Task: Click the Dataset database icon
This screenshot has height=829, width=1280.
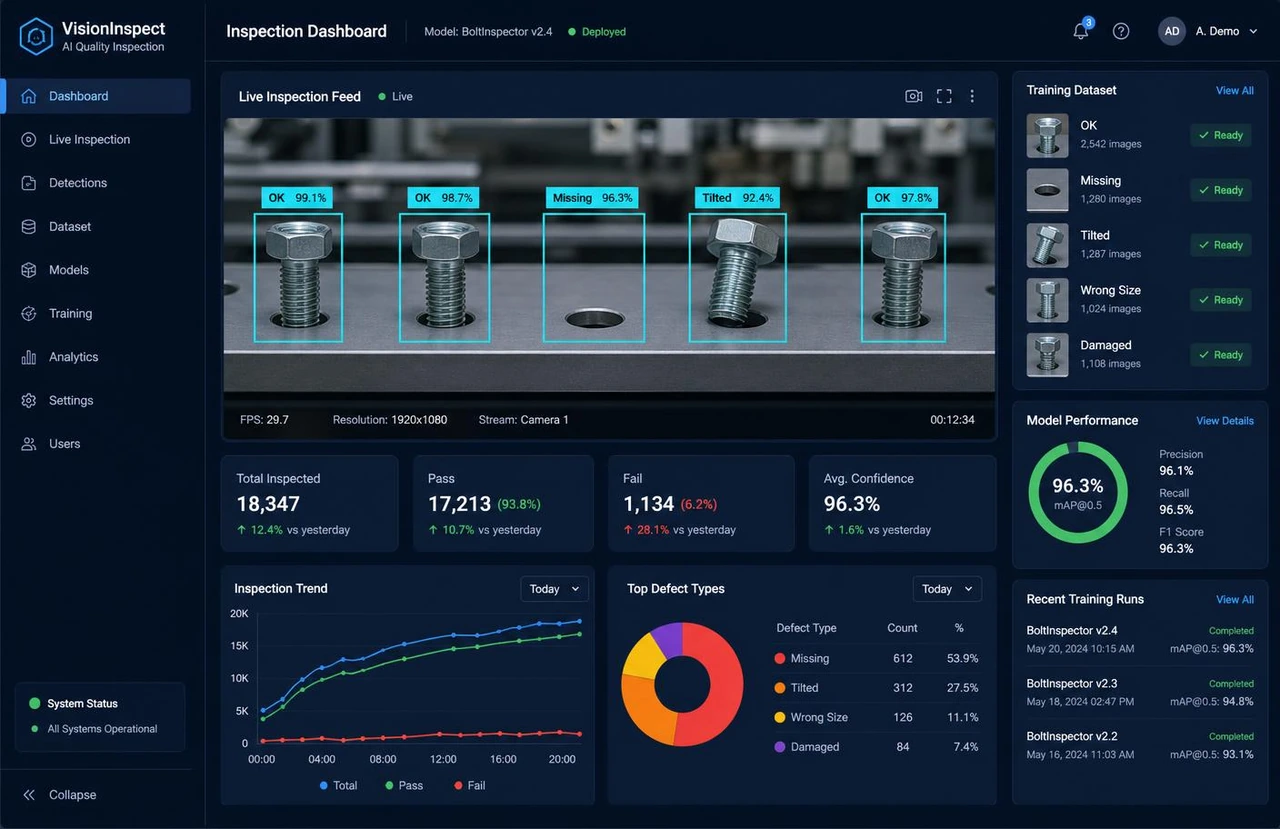Action: pyautogui.click(x=29, y=227)
